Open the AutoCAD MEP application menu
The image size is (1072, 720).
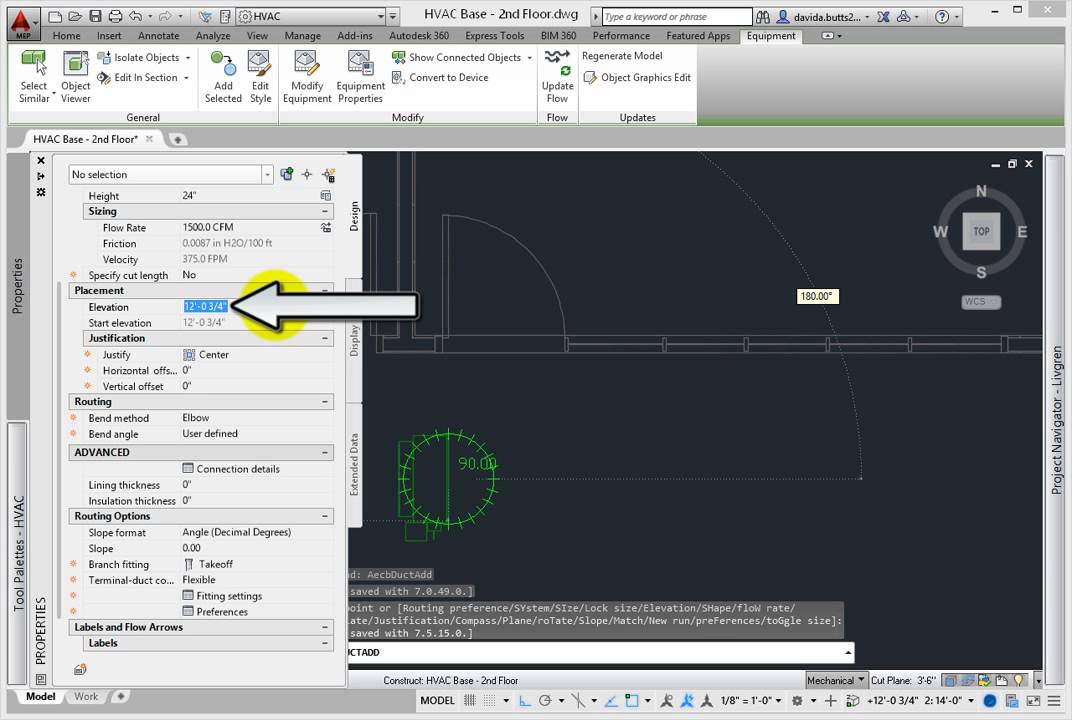(x=23, y=23)
